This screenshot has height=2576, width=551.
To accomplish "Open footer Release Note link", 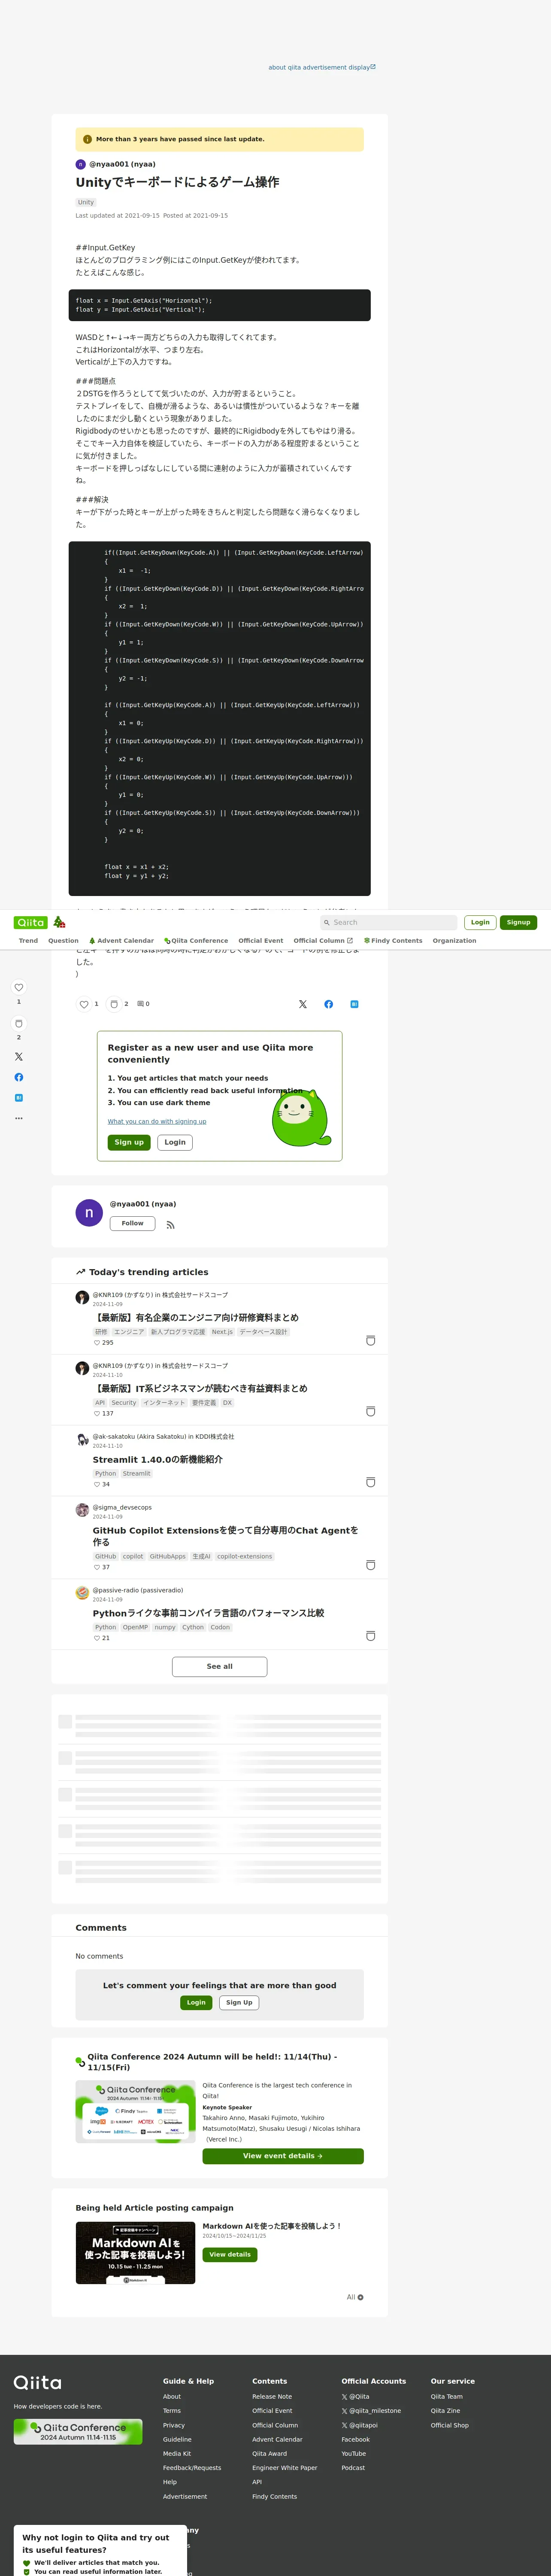I will coord(272,2396).
